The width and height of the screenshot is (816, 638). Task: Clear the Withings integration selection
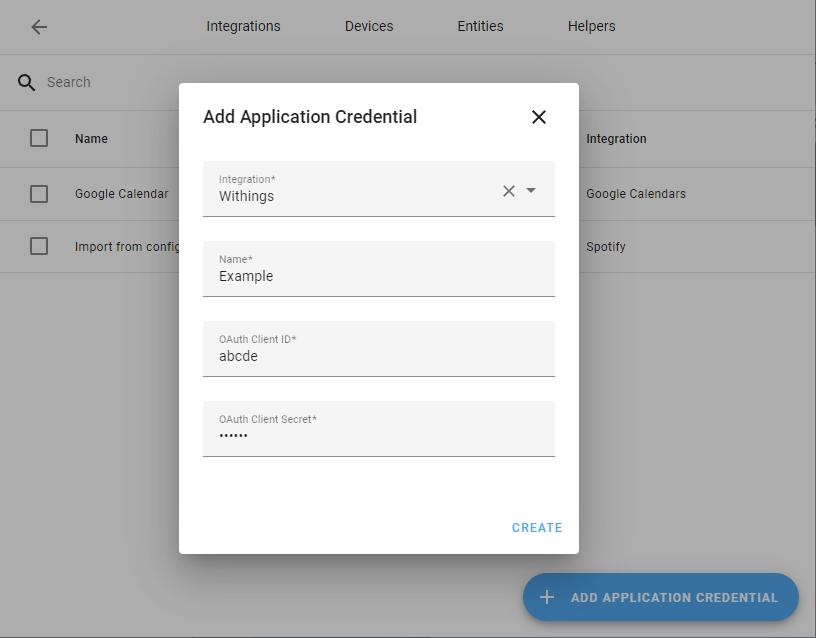(509, 191)
